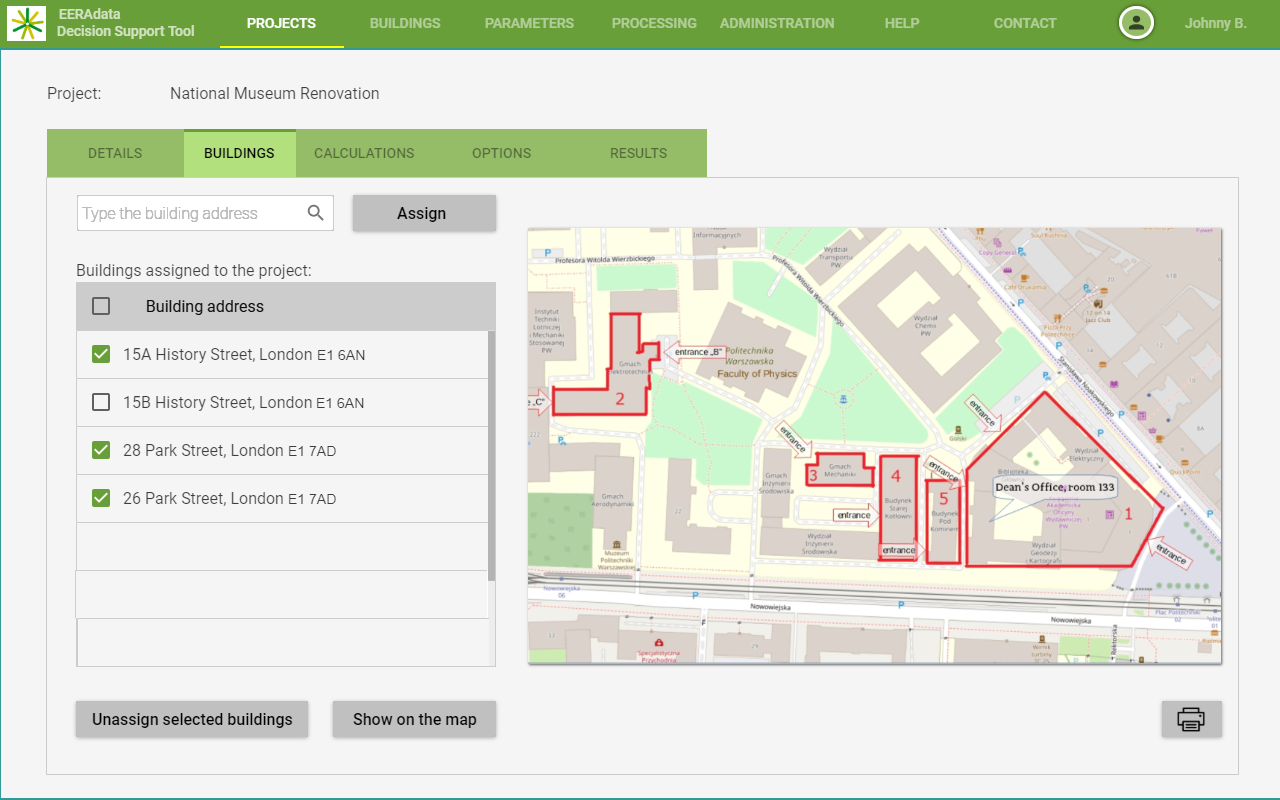Uncheck 28 Park Street checkbox
The image size is (1280, 800).
coord(101,450)
